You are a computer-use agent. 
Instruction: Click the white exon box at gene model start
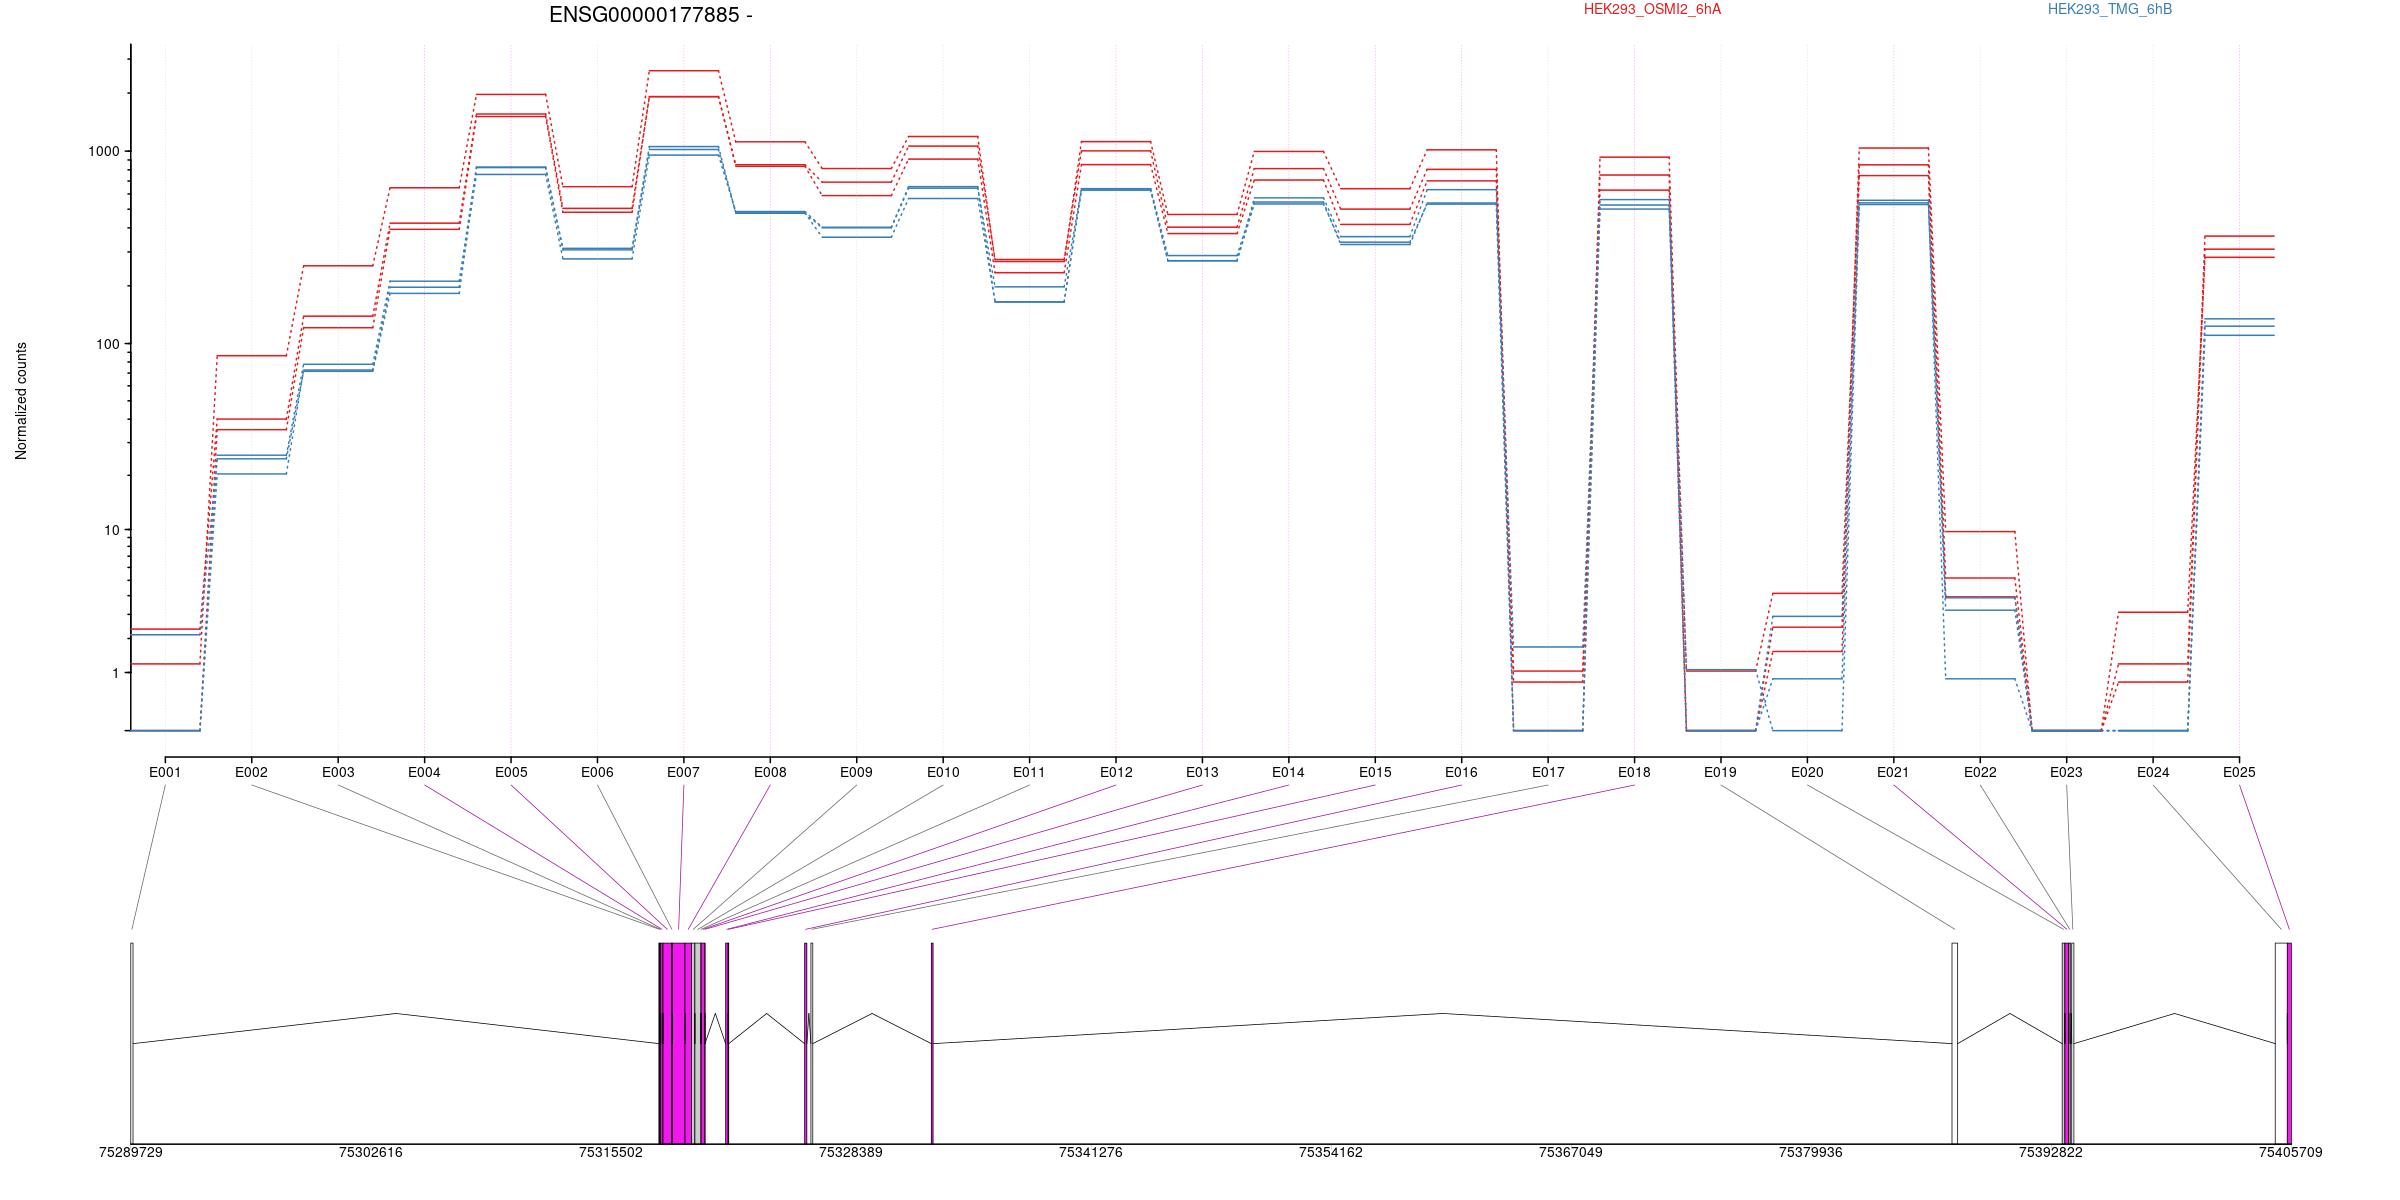pyautogui.click(x=132, y=1043)
